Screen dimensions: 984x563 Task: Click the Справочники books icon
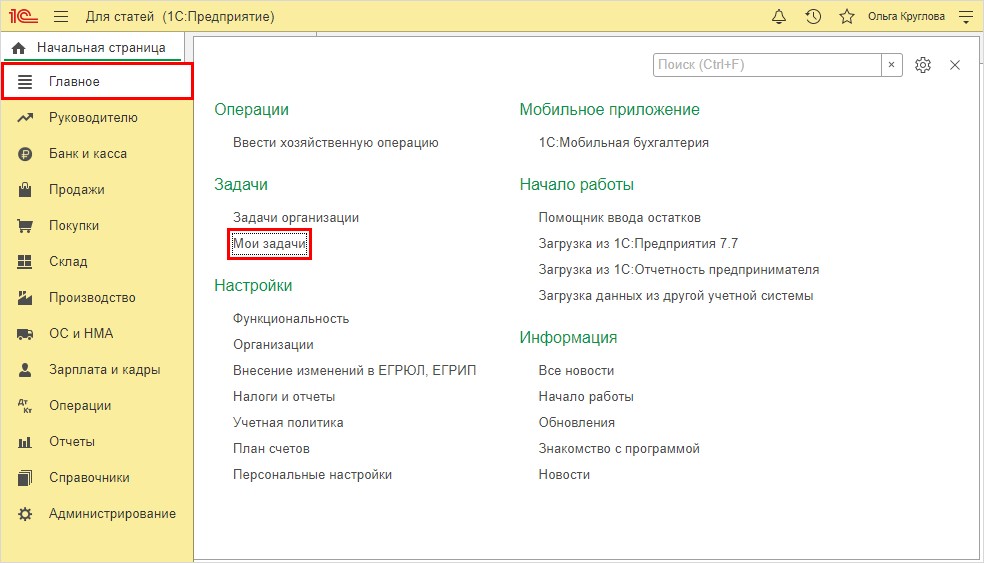point(24,478)
